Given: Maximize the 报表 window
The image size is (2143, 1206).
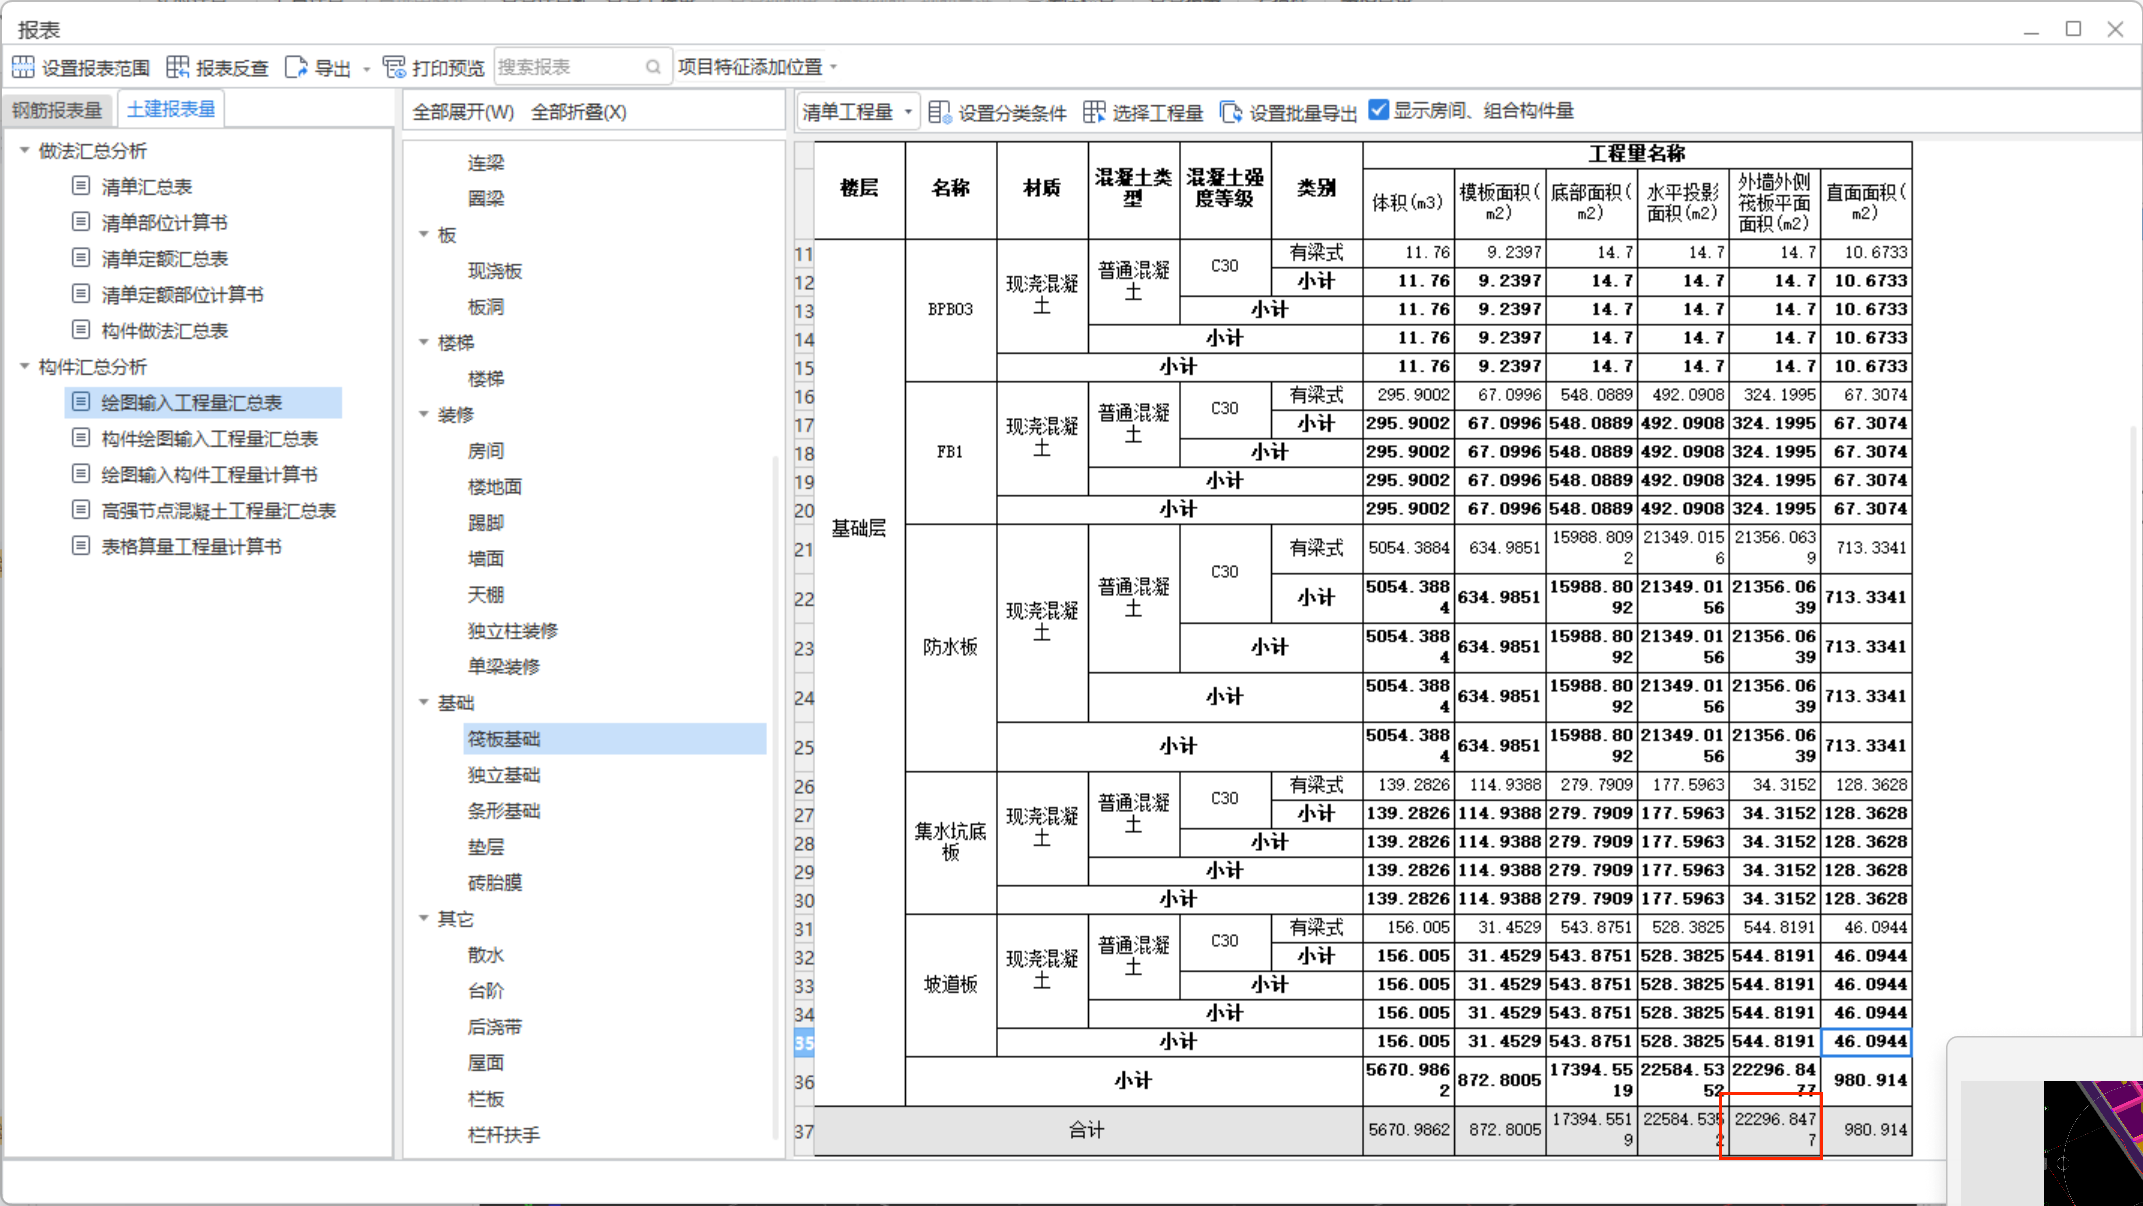Looking at the screenshot, I should click(2073, 29).
